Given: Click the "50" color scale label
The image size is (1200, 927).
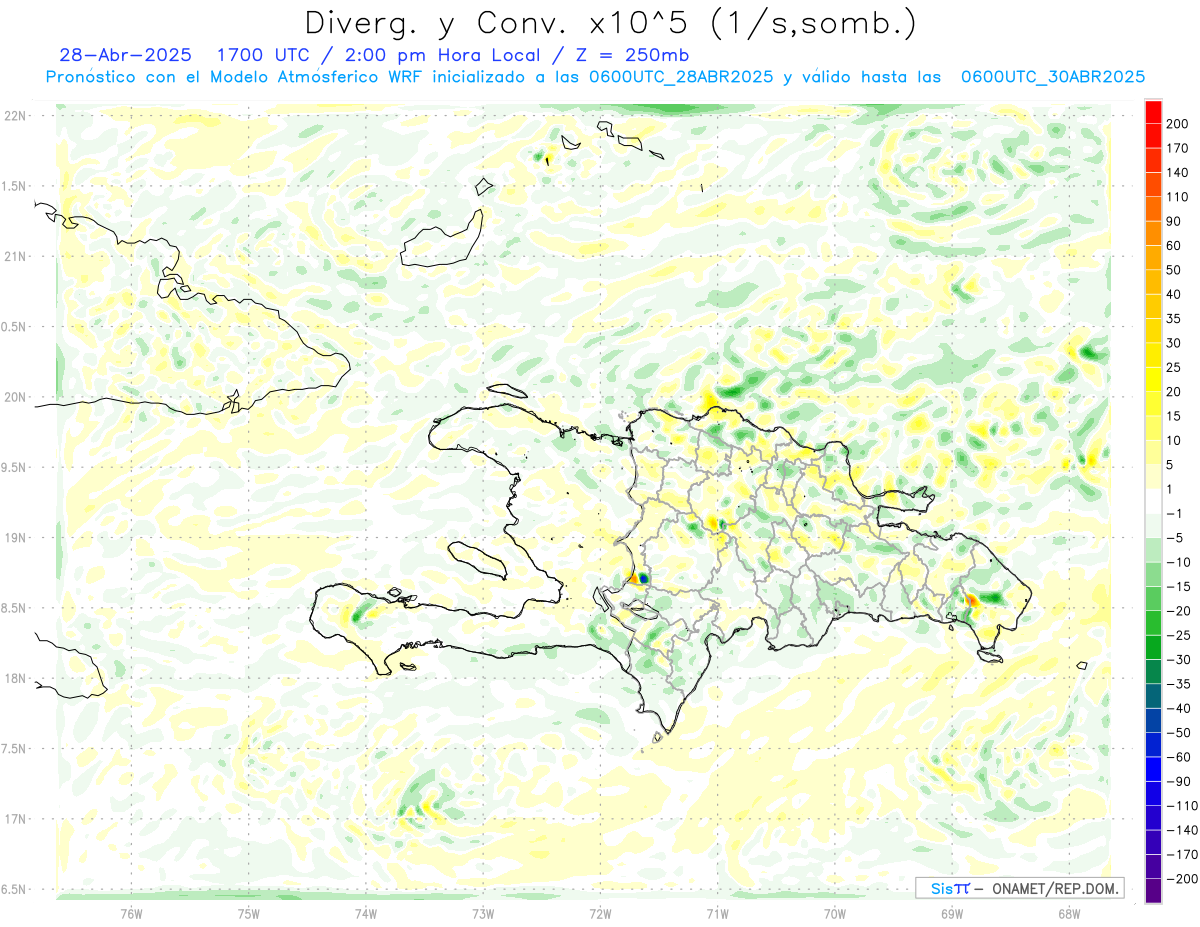Looking at the screenshot, I should [1174, 270].
